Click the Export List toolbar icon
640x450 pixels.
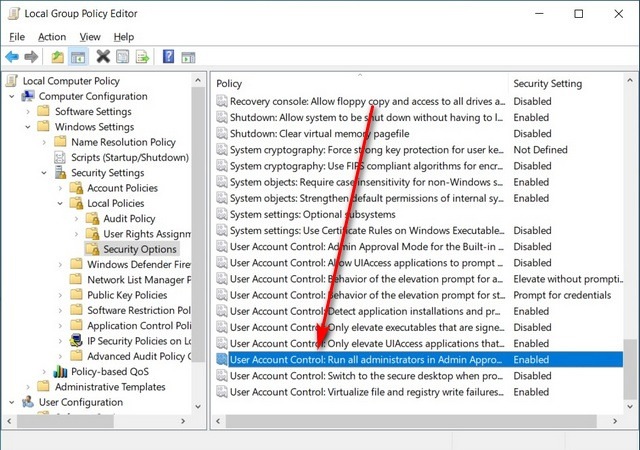click(x=142, y=57)
